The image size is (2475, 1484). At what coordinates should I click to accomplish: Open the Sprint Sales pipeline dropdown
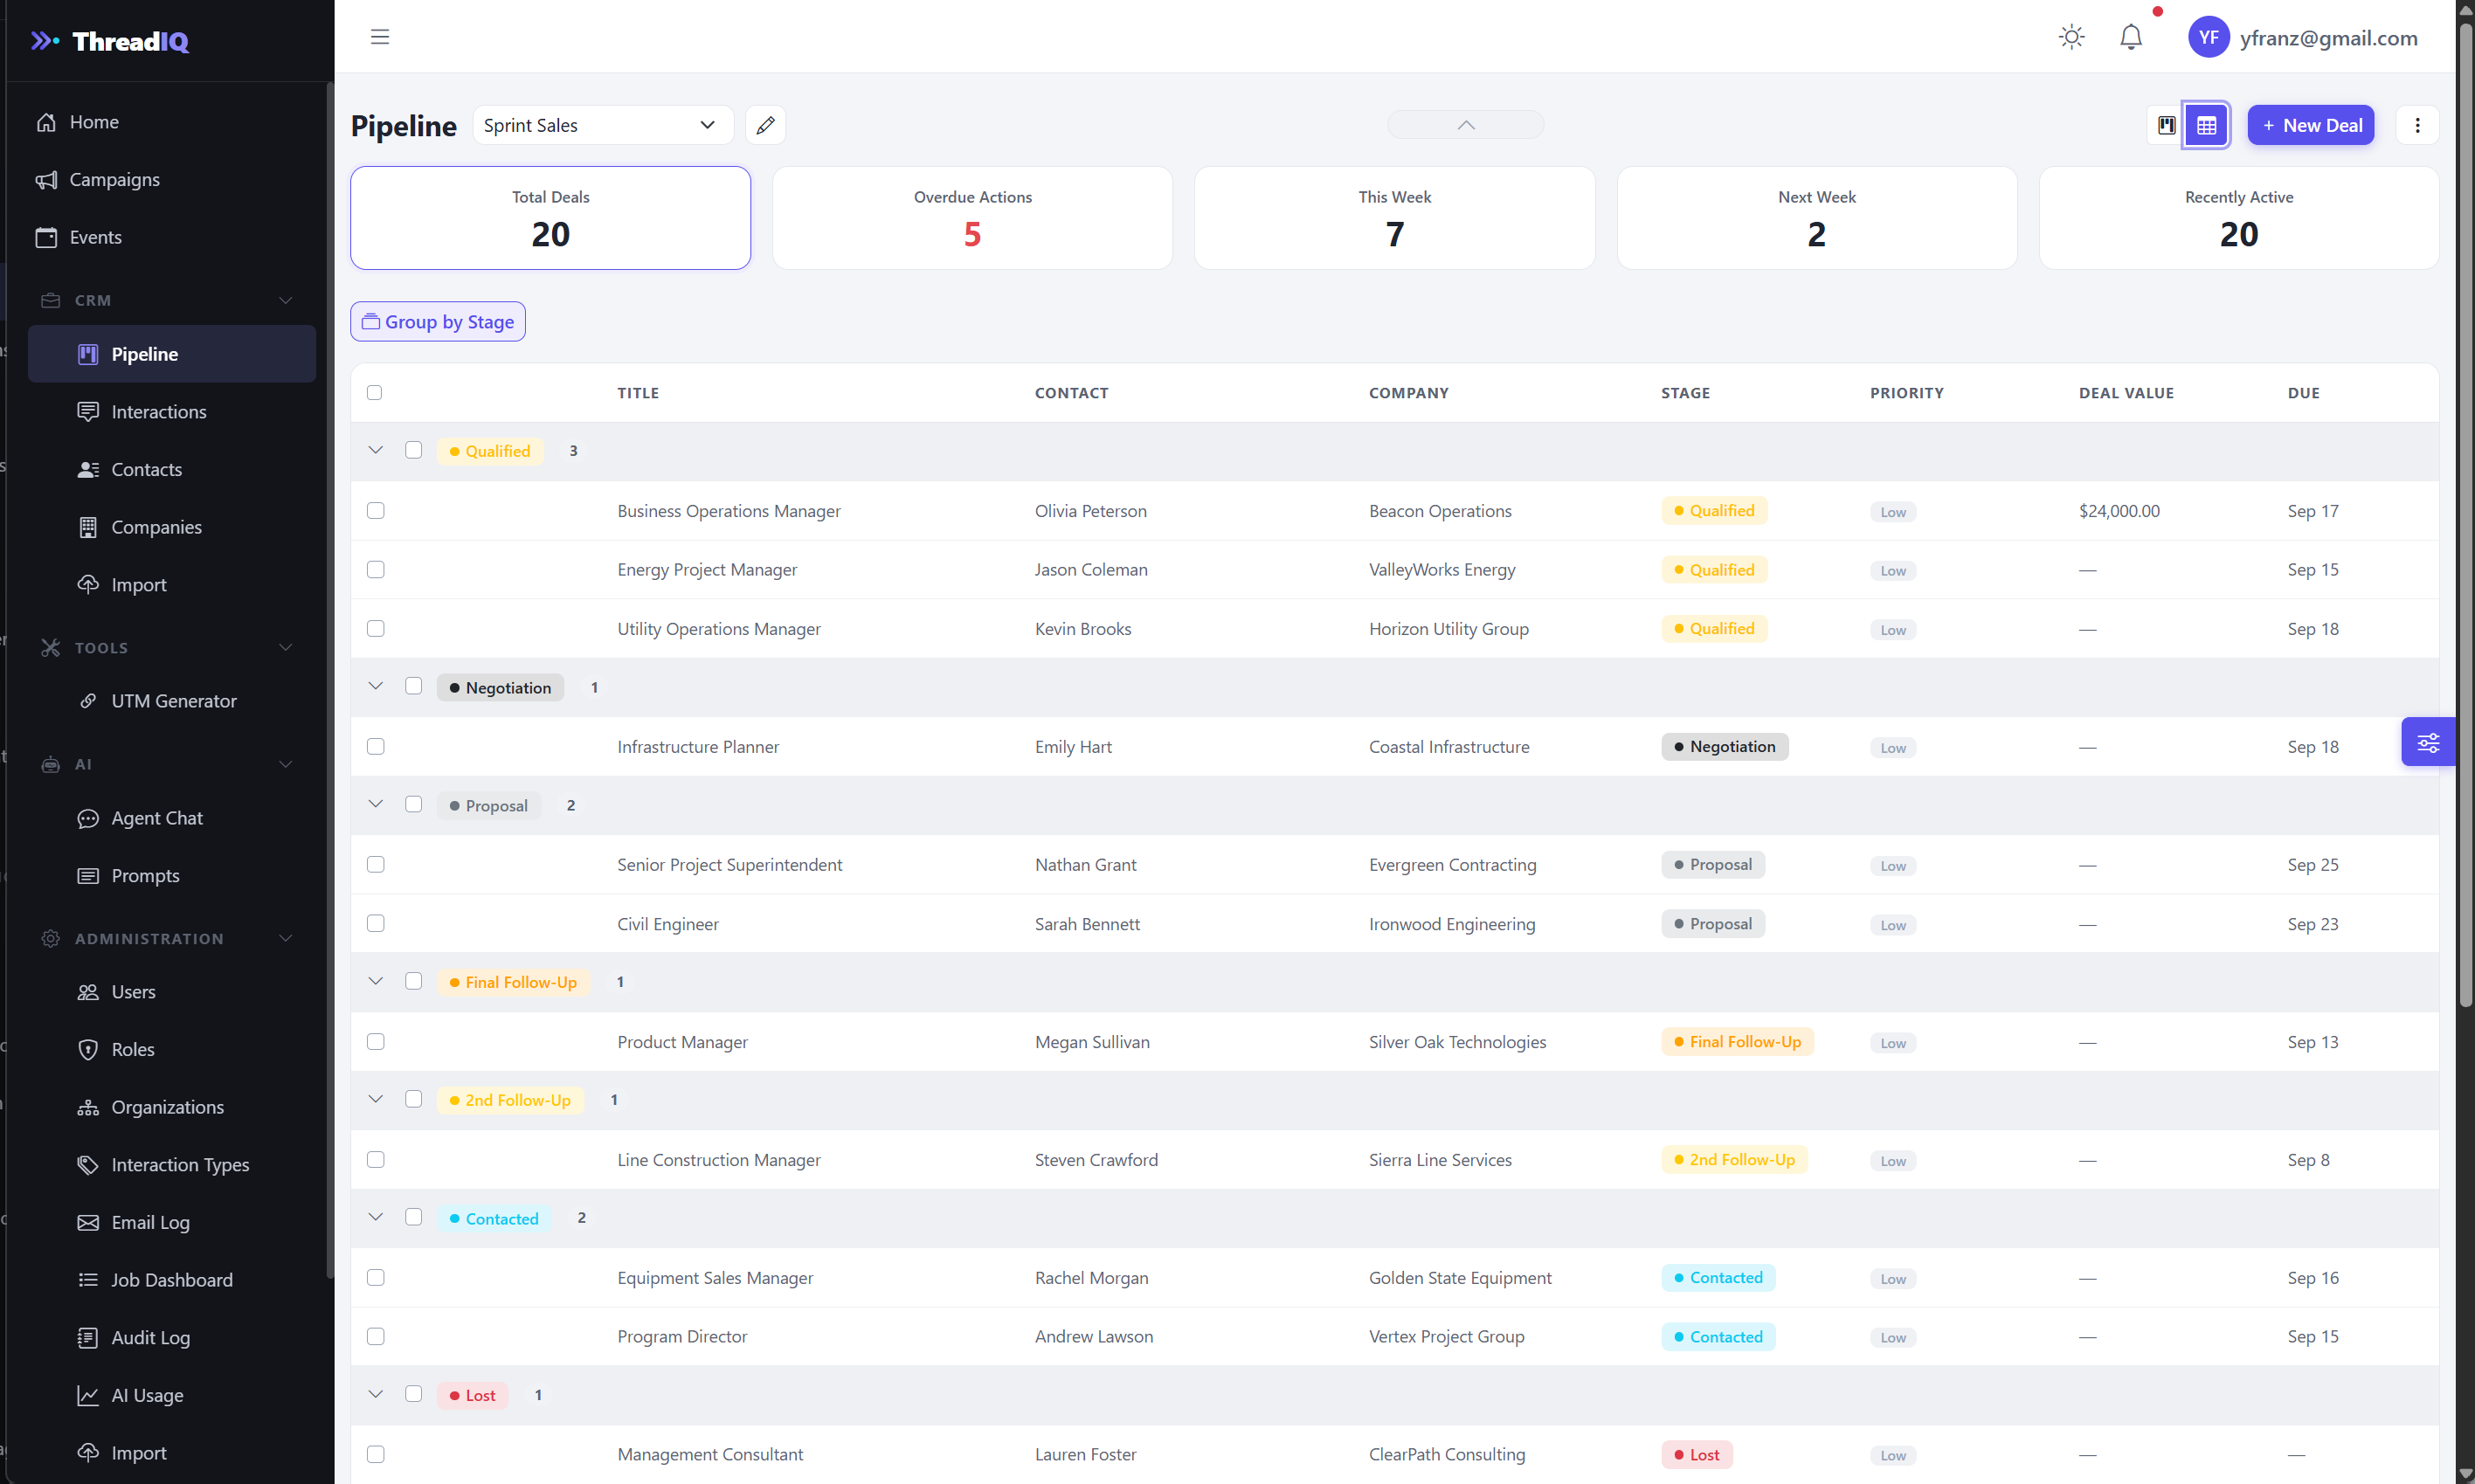pyautogui.click(x=603, y=125)
